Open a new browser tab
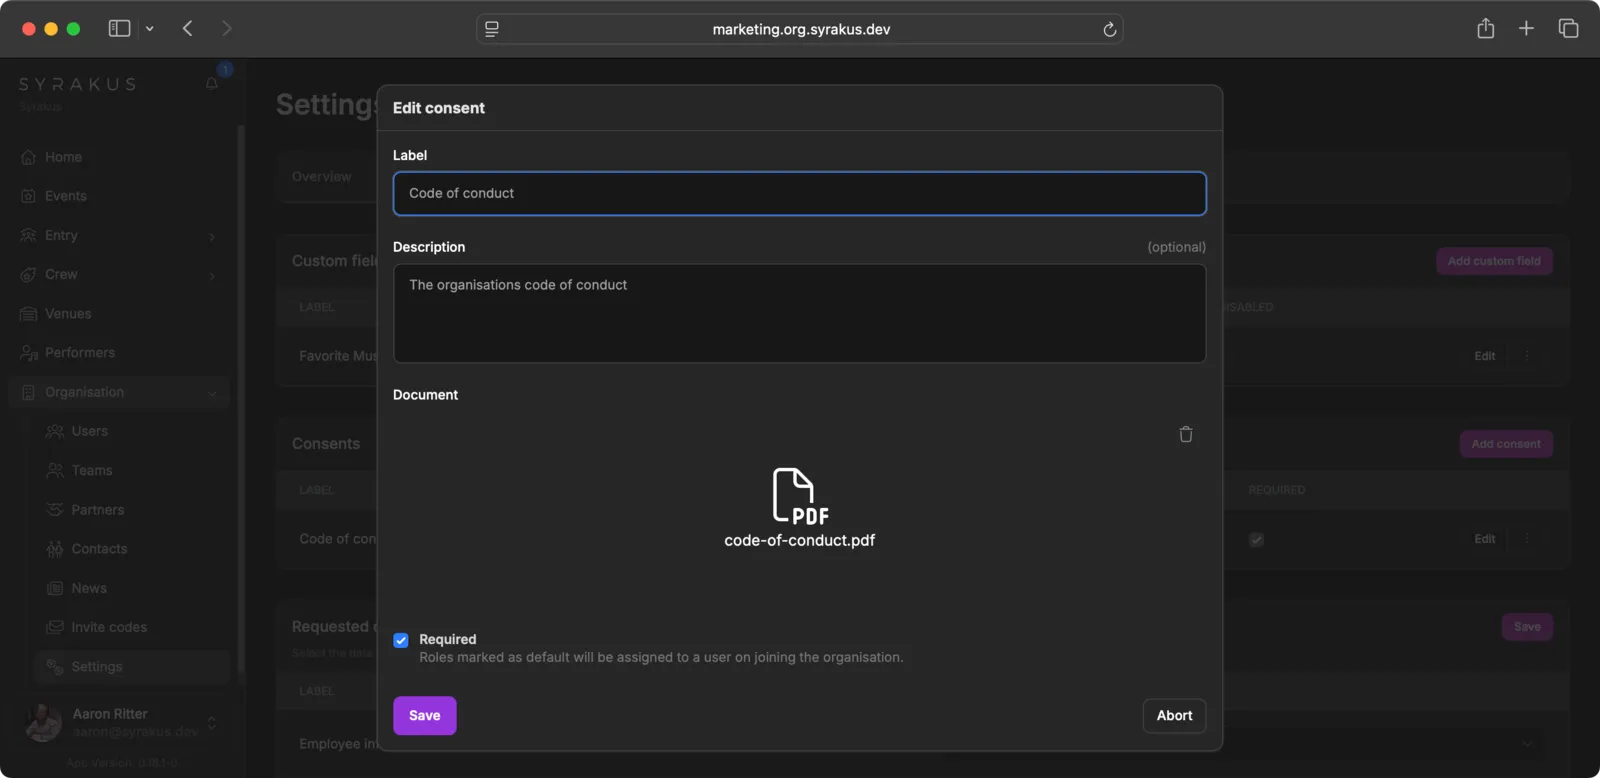This screenshot has height=778, width=1600. [1526, 29]
